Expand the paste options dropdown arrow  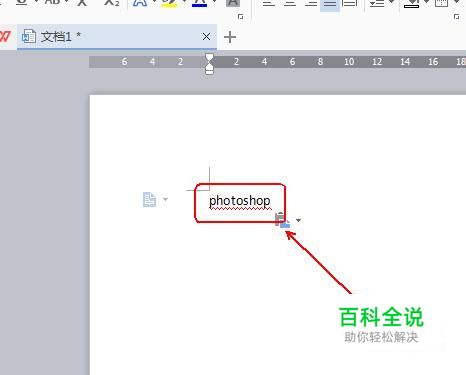(x=298, y=220)
